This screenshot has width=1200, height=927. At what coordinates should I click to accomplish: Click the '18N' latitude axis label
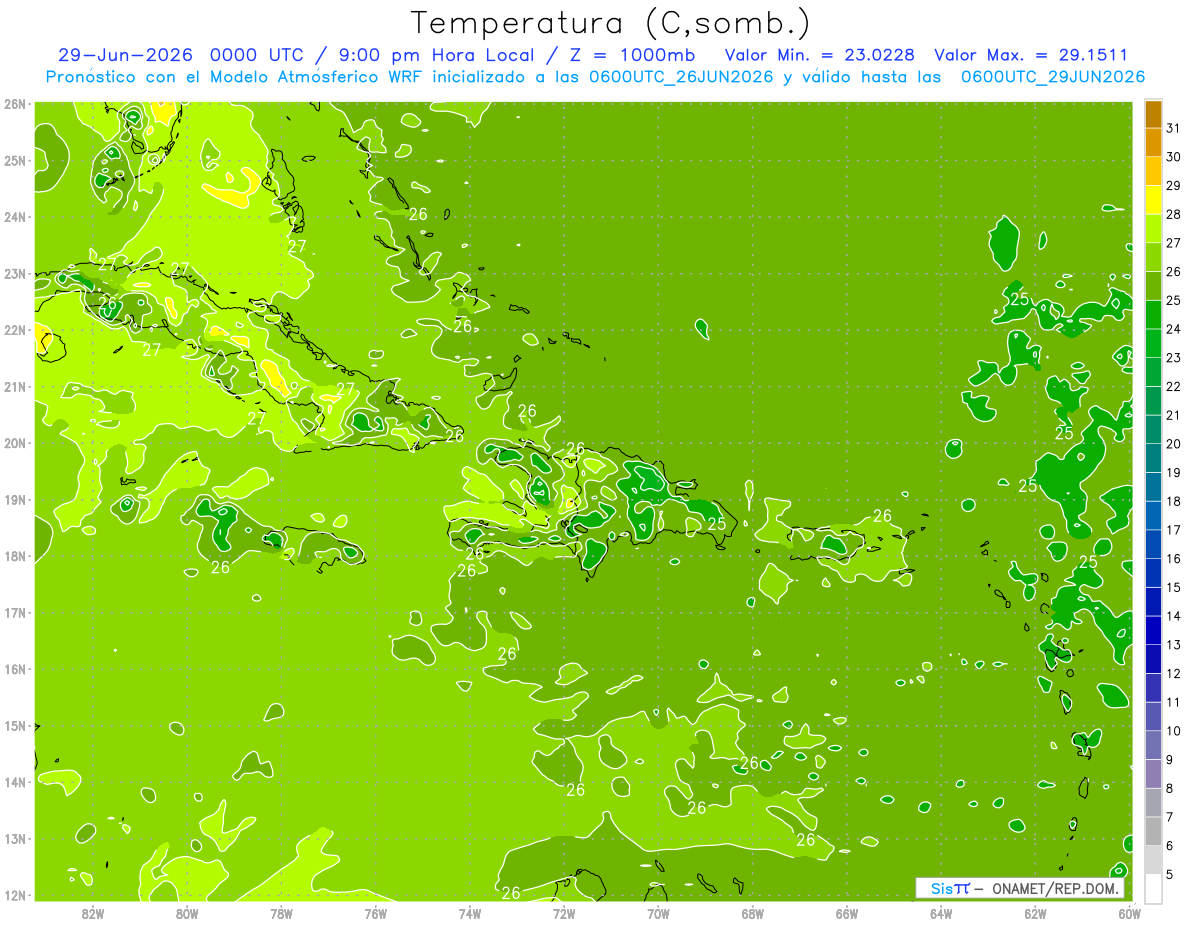tap(14, 556)
